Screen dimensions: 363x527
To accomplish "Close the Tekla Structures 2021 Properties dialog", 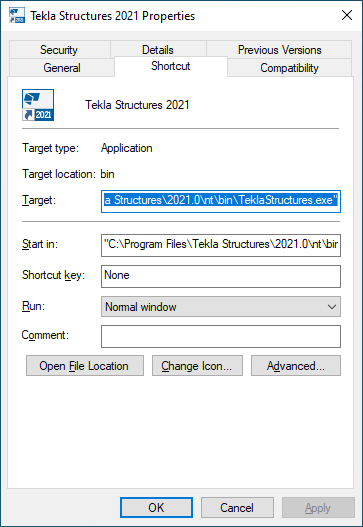I will [x=347, y=15].
